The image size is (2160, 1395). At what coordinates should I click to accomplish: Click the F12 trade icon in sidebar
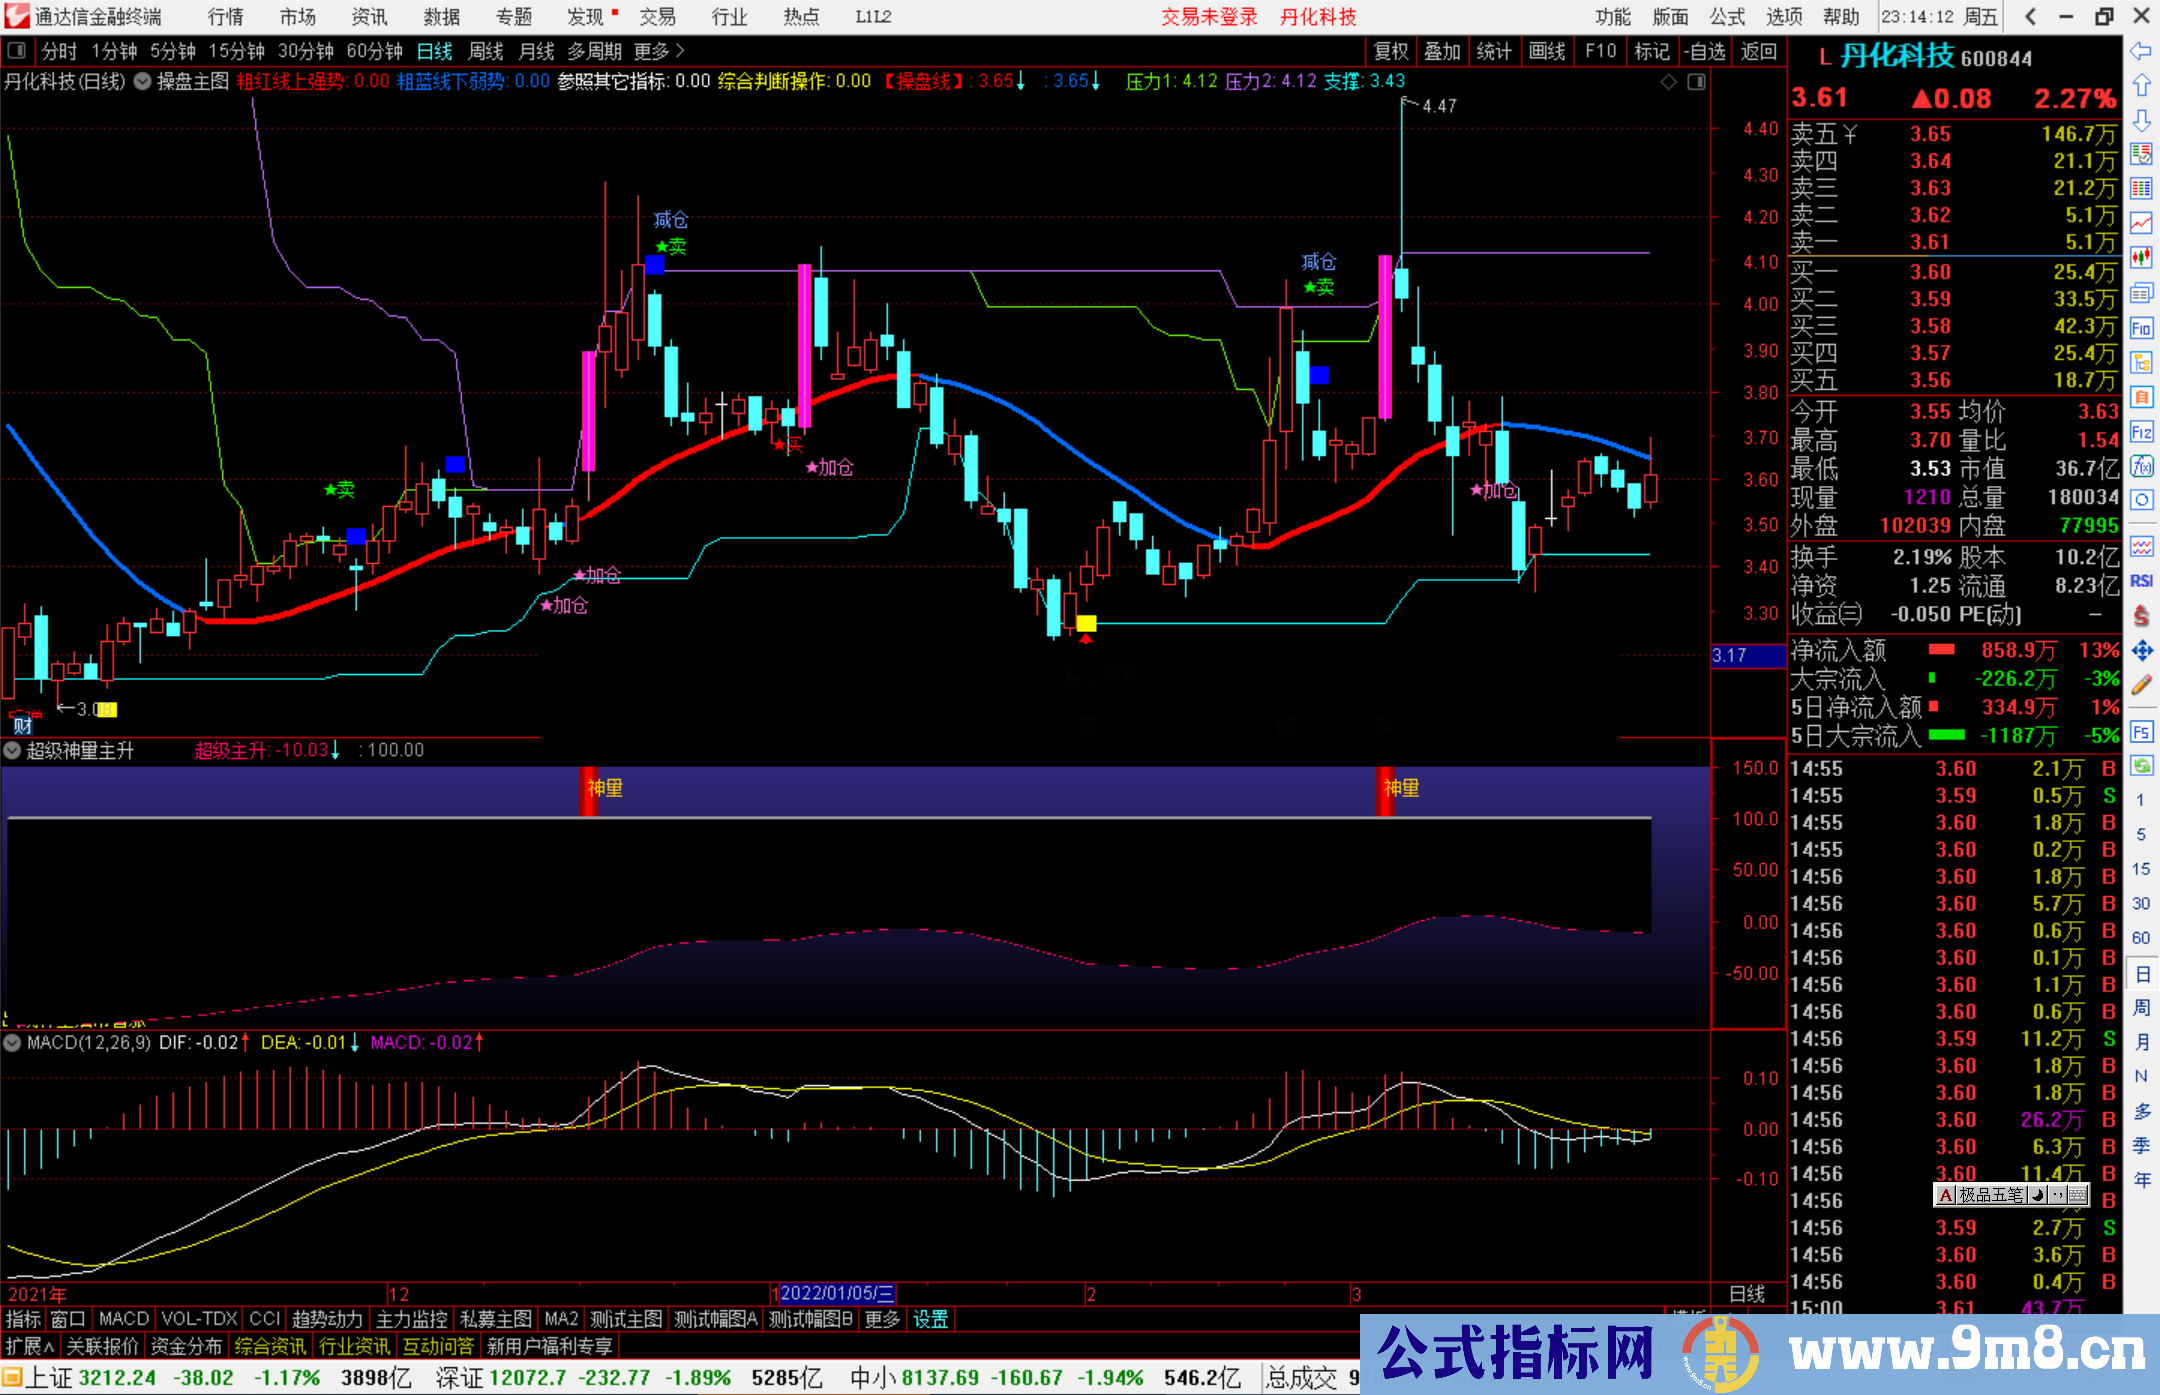pos(2141,432)
